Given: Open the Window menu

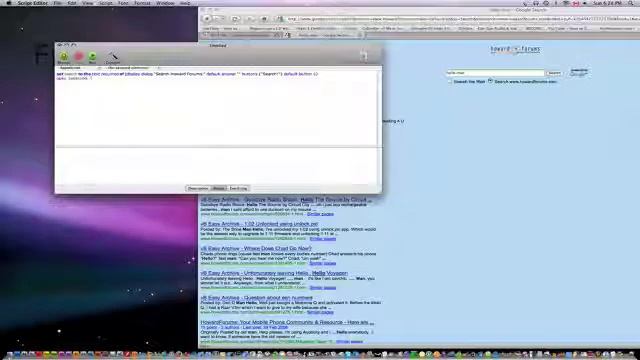Looking at the screenshot, I should click(165, 3).
